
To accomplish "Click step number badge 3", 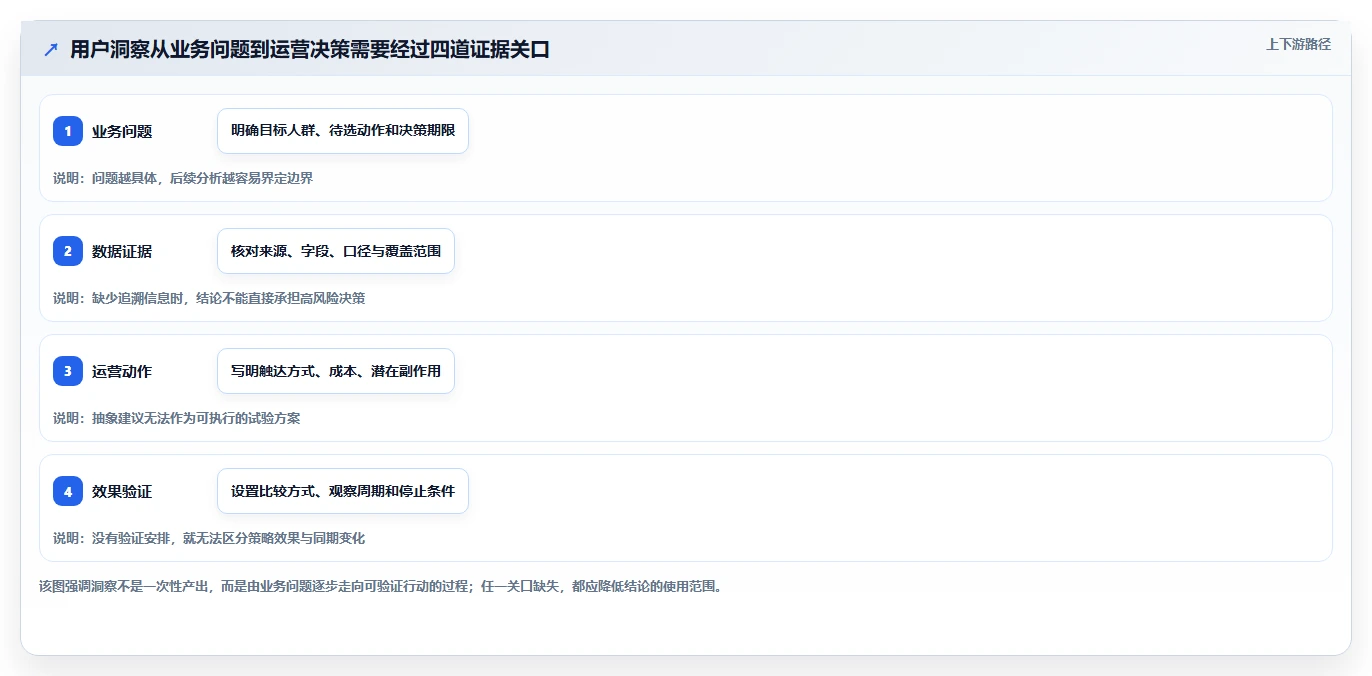I will point(68,371).
